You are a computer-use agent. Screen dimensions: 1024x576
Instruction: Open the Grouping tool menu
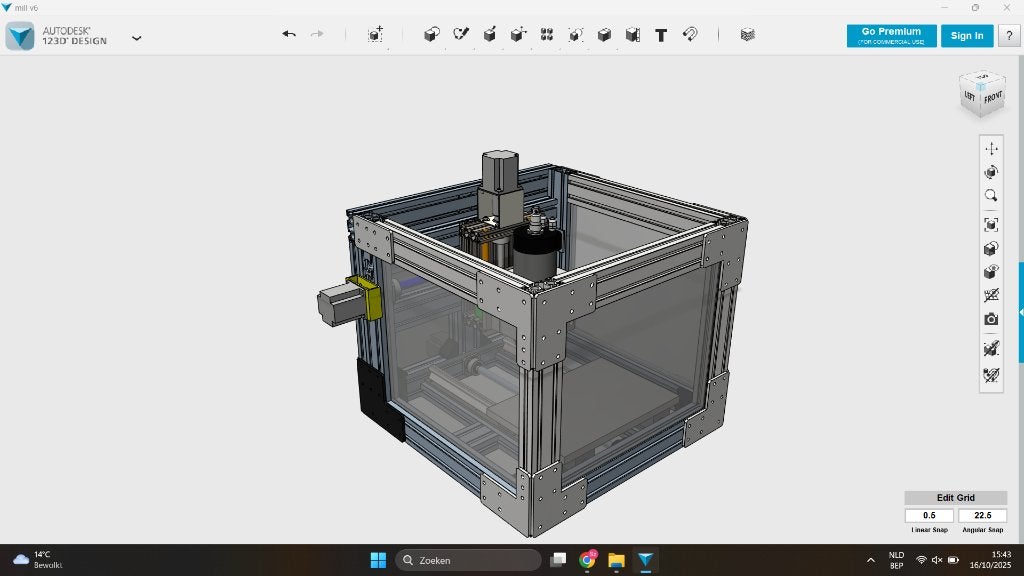pos(575,35)
